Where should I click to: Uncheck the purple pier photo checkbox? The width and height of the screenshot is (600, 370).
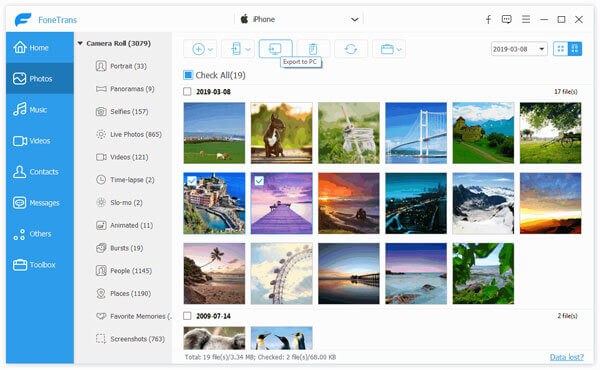[259, 181]
